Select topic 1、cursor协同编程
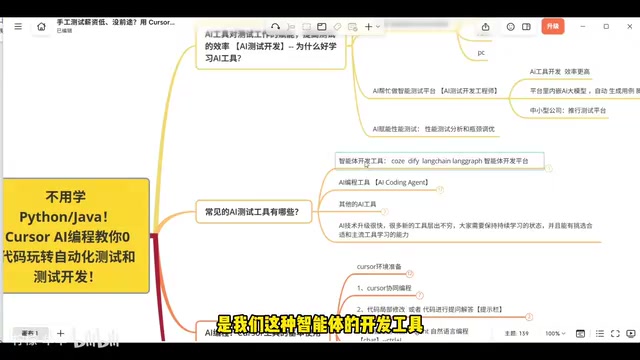The image size is (640, 360). [384, 288]
